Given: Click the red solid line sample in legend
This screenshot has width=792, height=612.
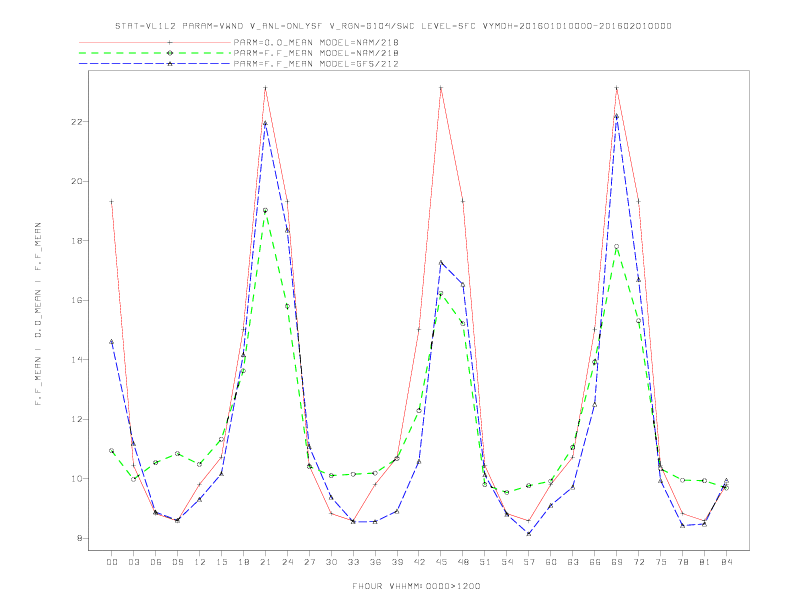Looking at the screenshot, I should (155, 42).
